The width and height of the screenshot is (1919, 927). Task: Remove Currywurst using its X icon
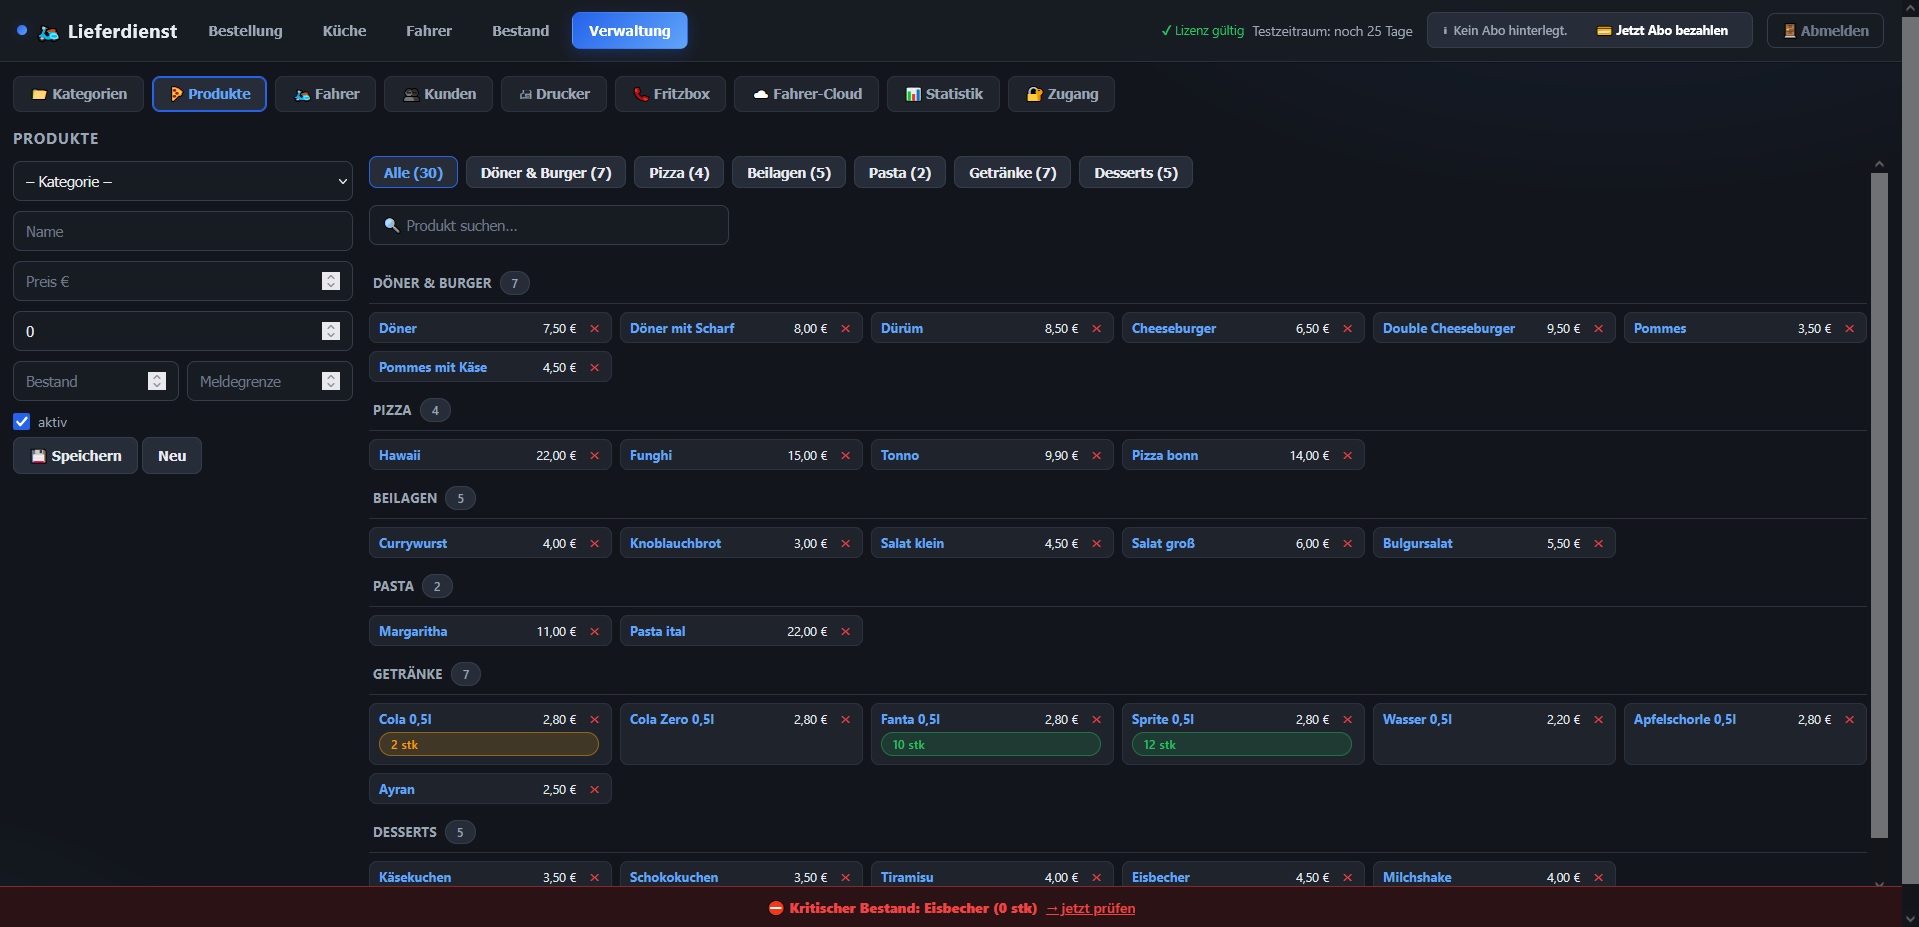594,544
